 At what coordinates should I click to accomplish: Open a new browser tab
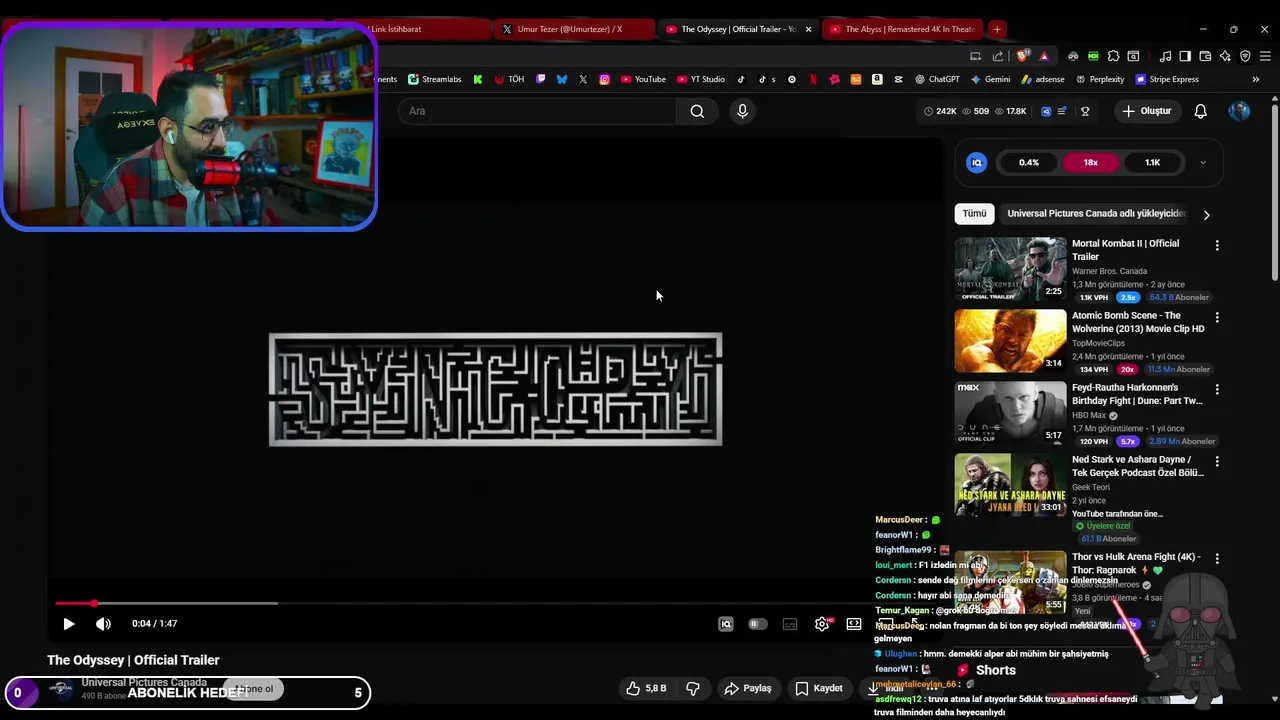coord(997,29)
